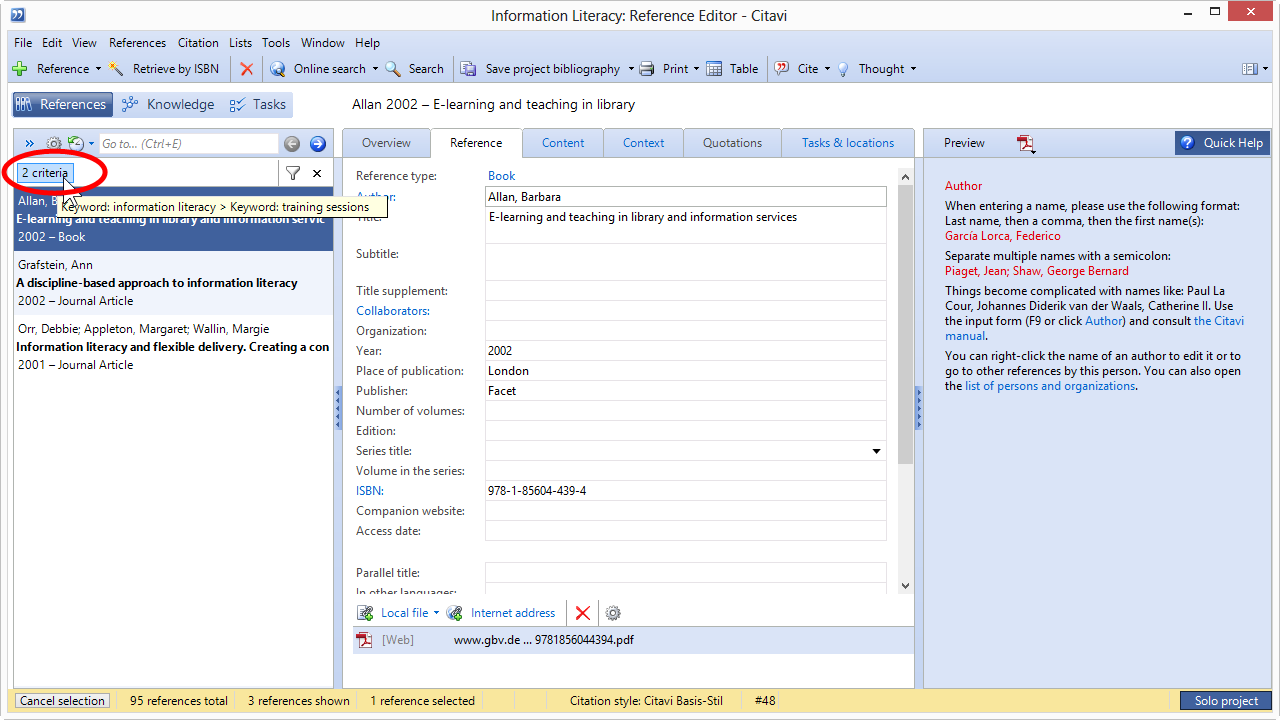
Task: Open the Save project bibliography dropdown arrow
Action: point(630,69)
